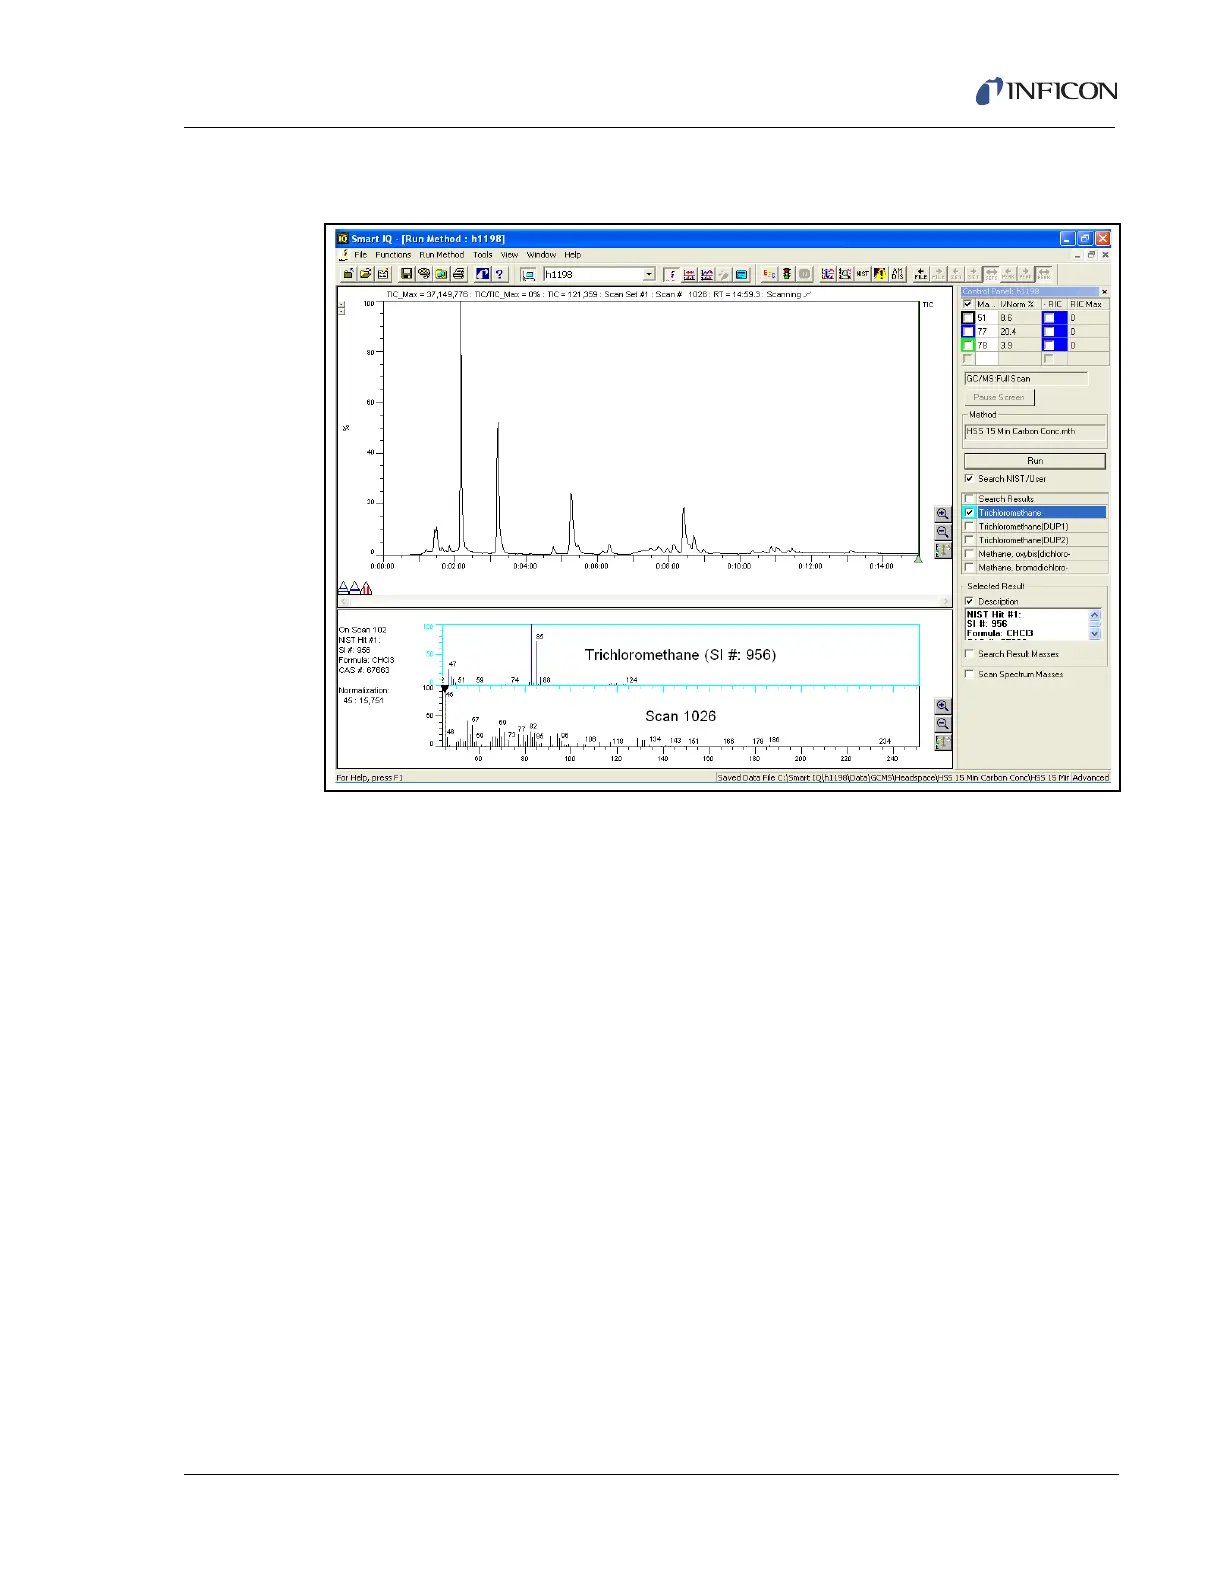
Task: Click the red-striped triangle marker under the chromatogram
Action: (x=366, y=589)
